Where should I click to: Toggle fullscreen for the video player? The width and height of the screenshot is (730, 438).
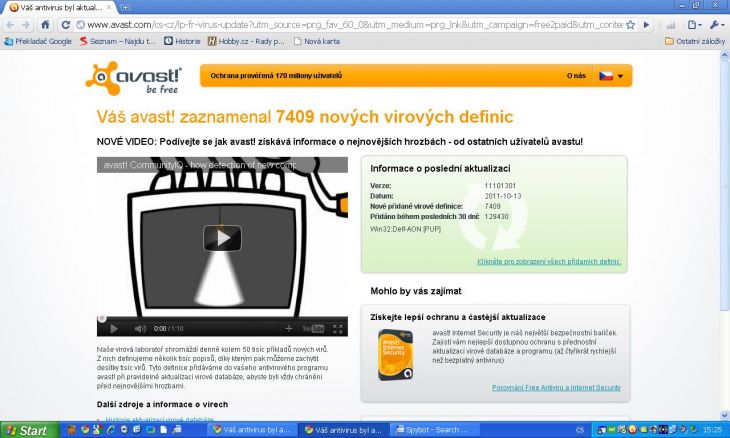338,329
